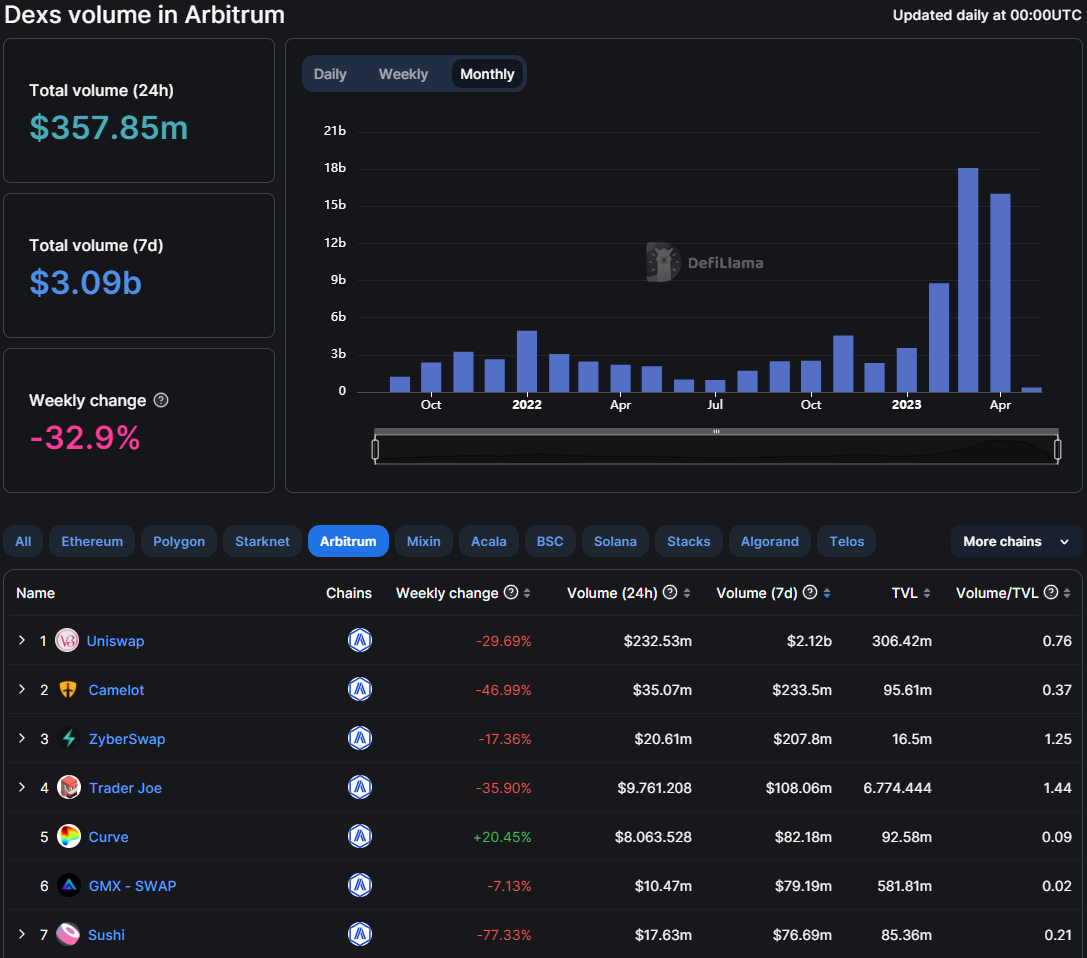Open the More chains dropdown
The height and width of the screenshot is (958, 1087).
[1016, 541]
